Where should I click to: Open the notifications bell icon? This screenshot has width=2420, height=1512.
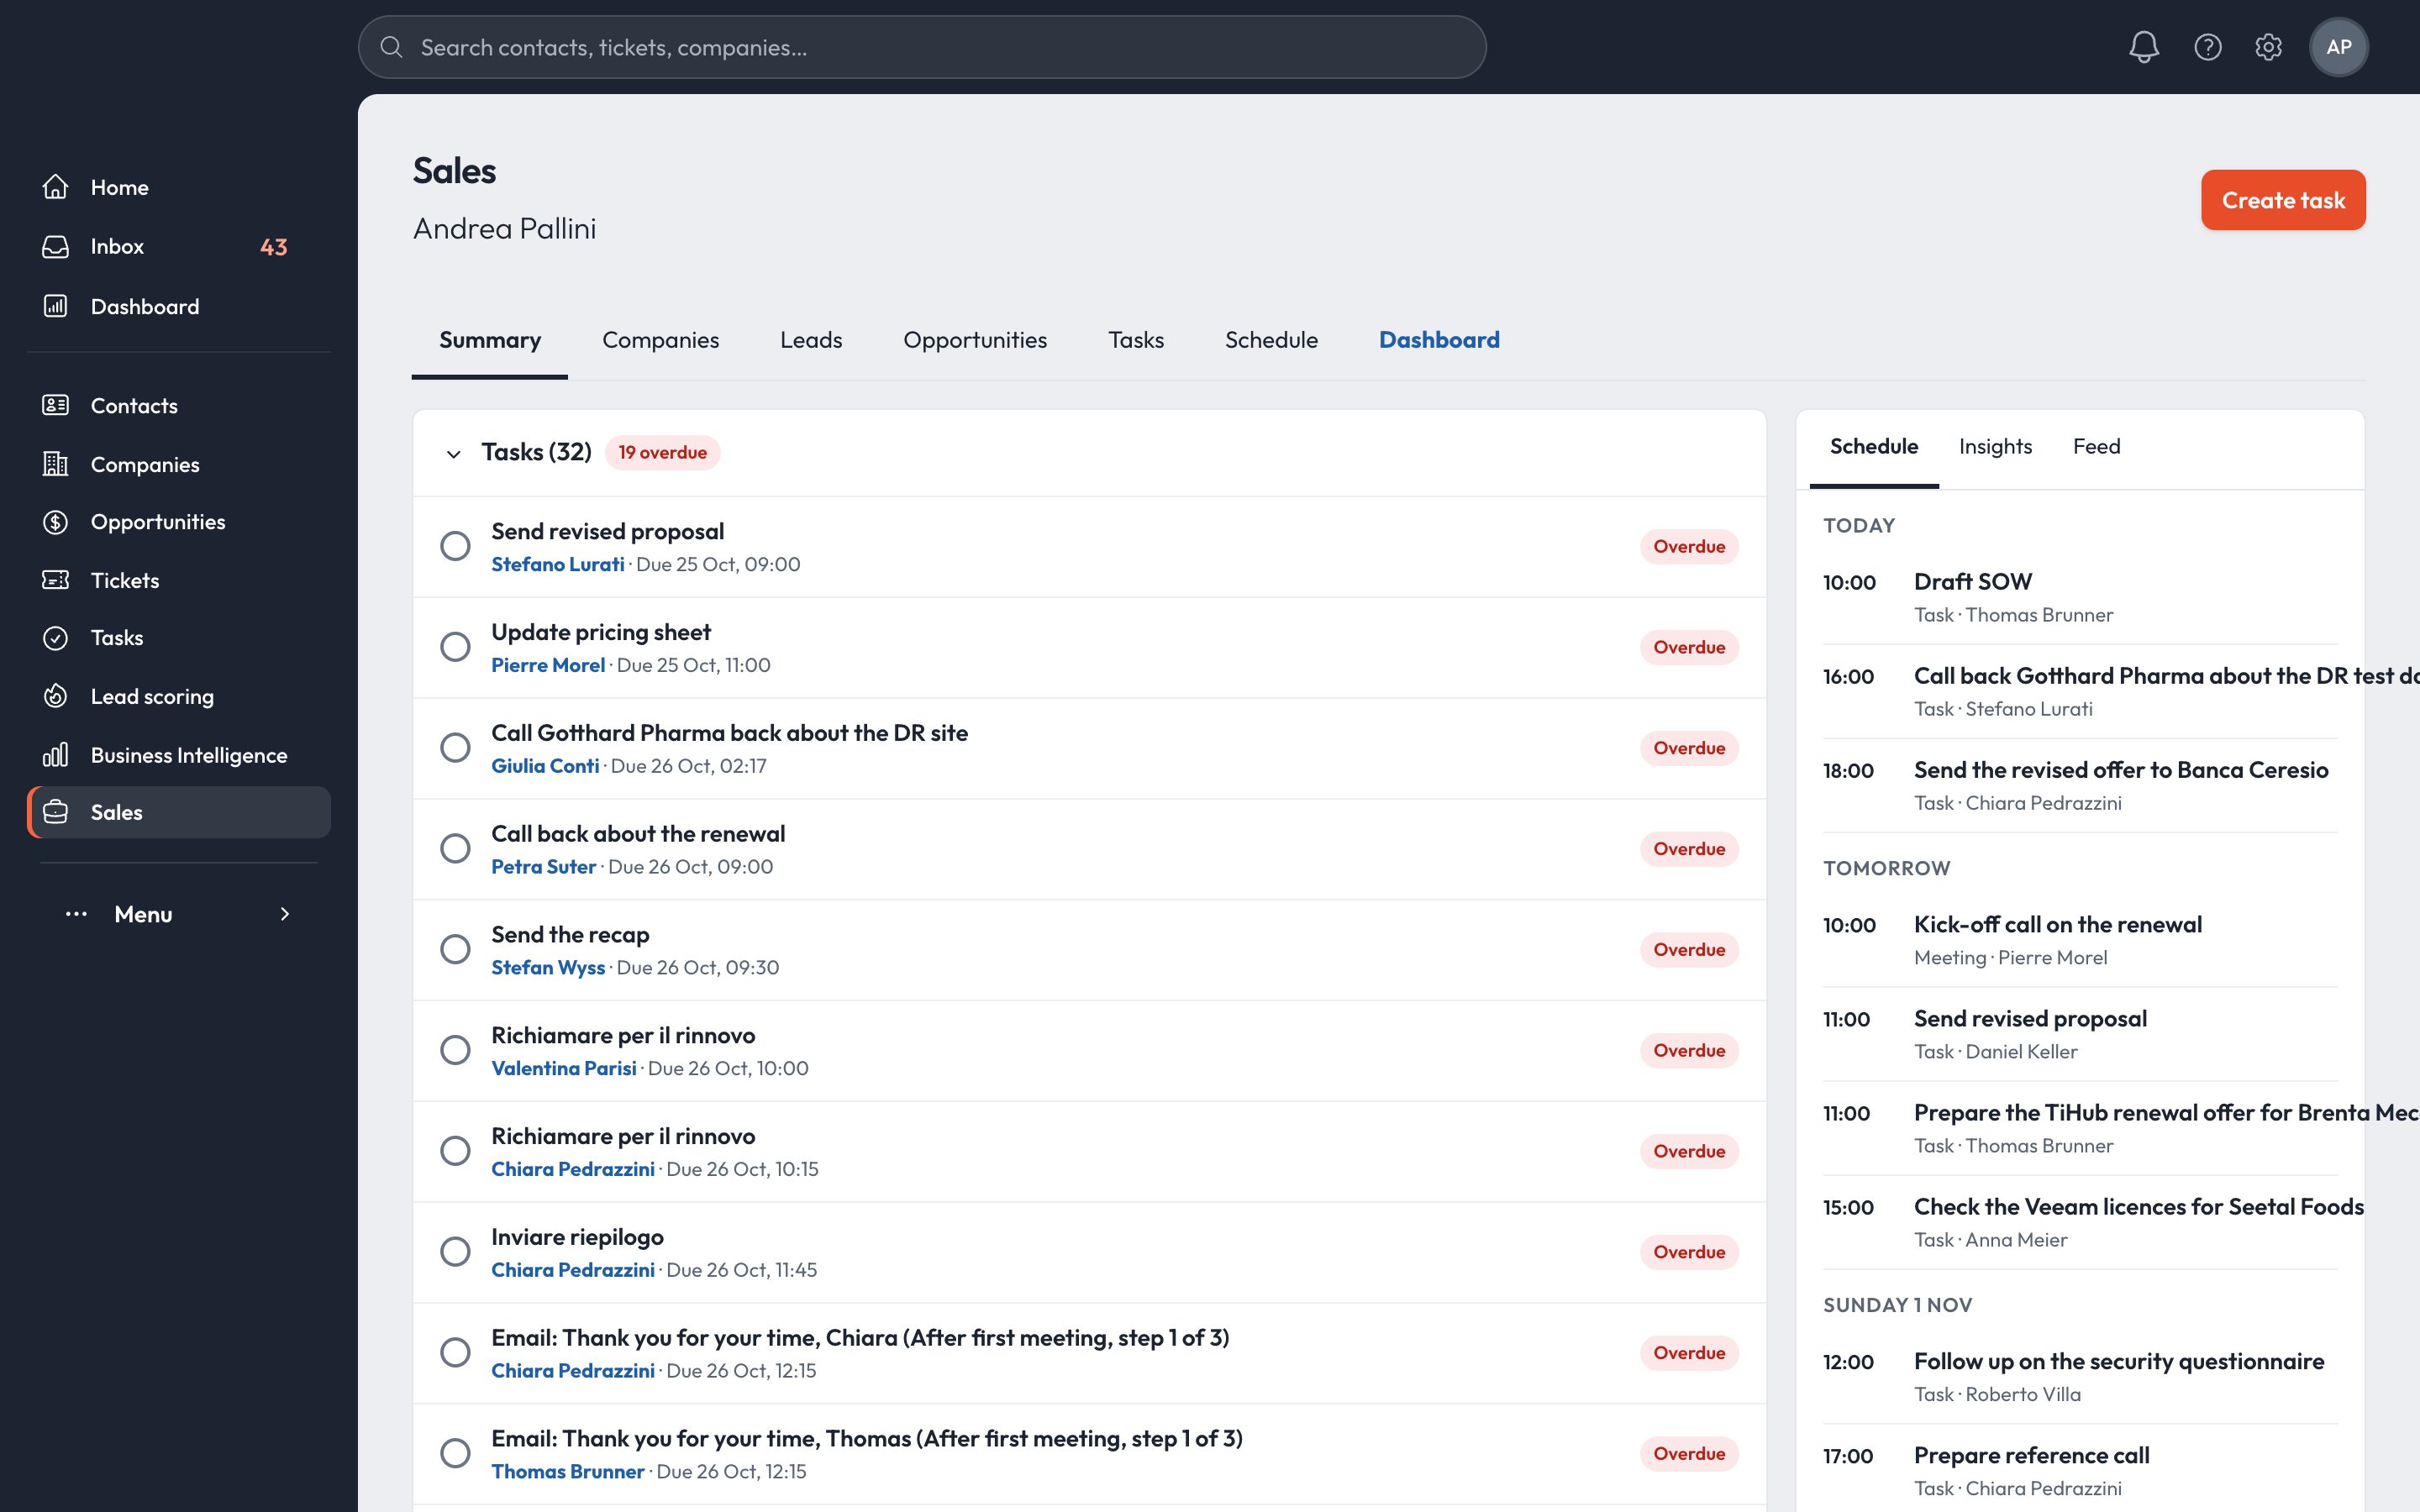[x=2143, y=47]
